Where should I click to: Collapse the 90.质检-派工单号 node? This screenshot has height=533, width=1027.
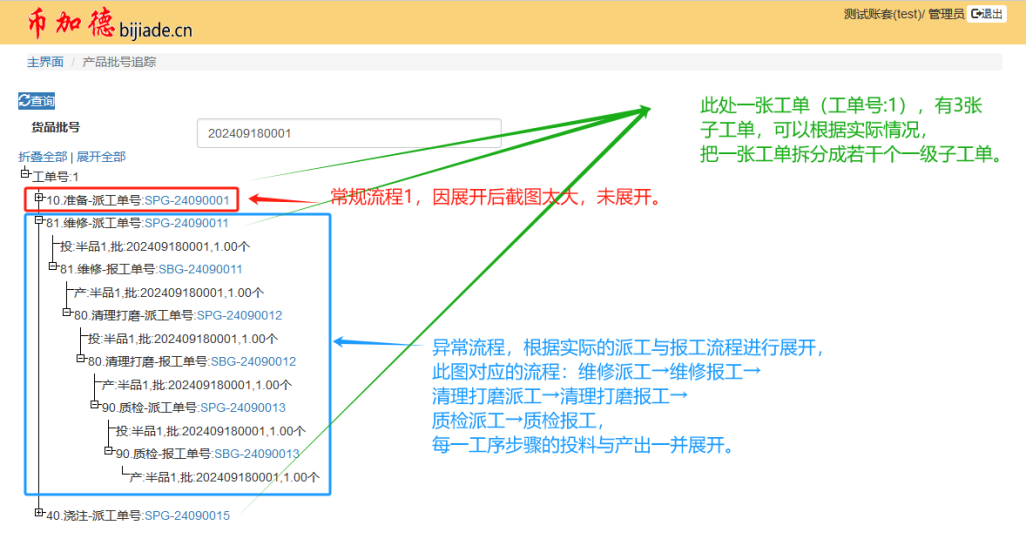pos(96,407)
